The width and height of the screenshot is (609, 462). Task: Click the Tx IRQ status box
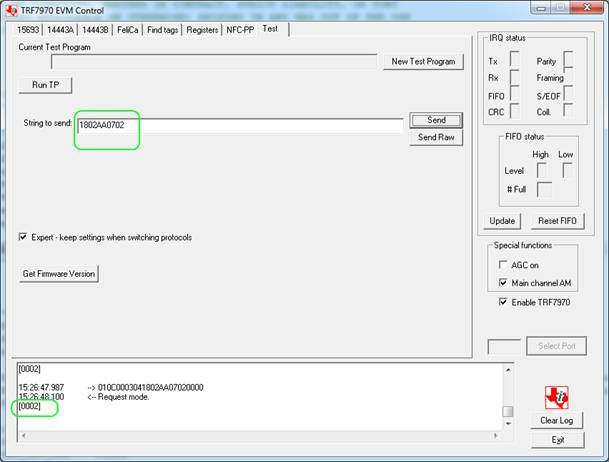coord(515,59)
